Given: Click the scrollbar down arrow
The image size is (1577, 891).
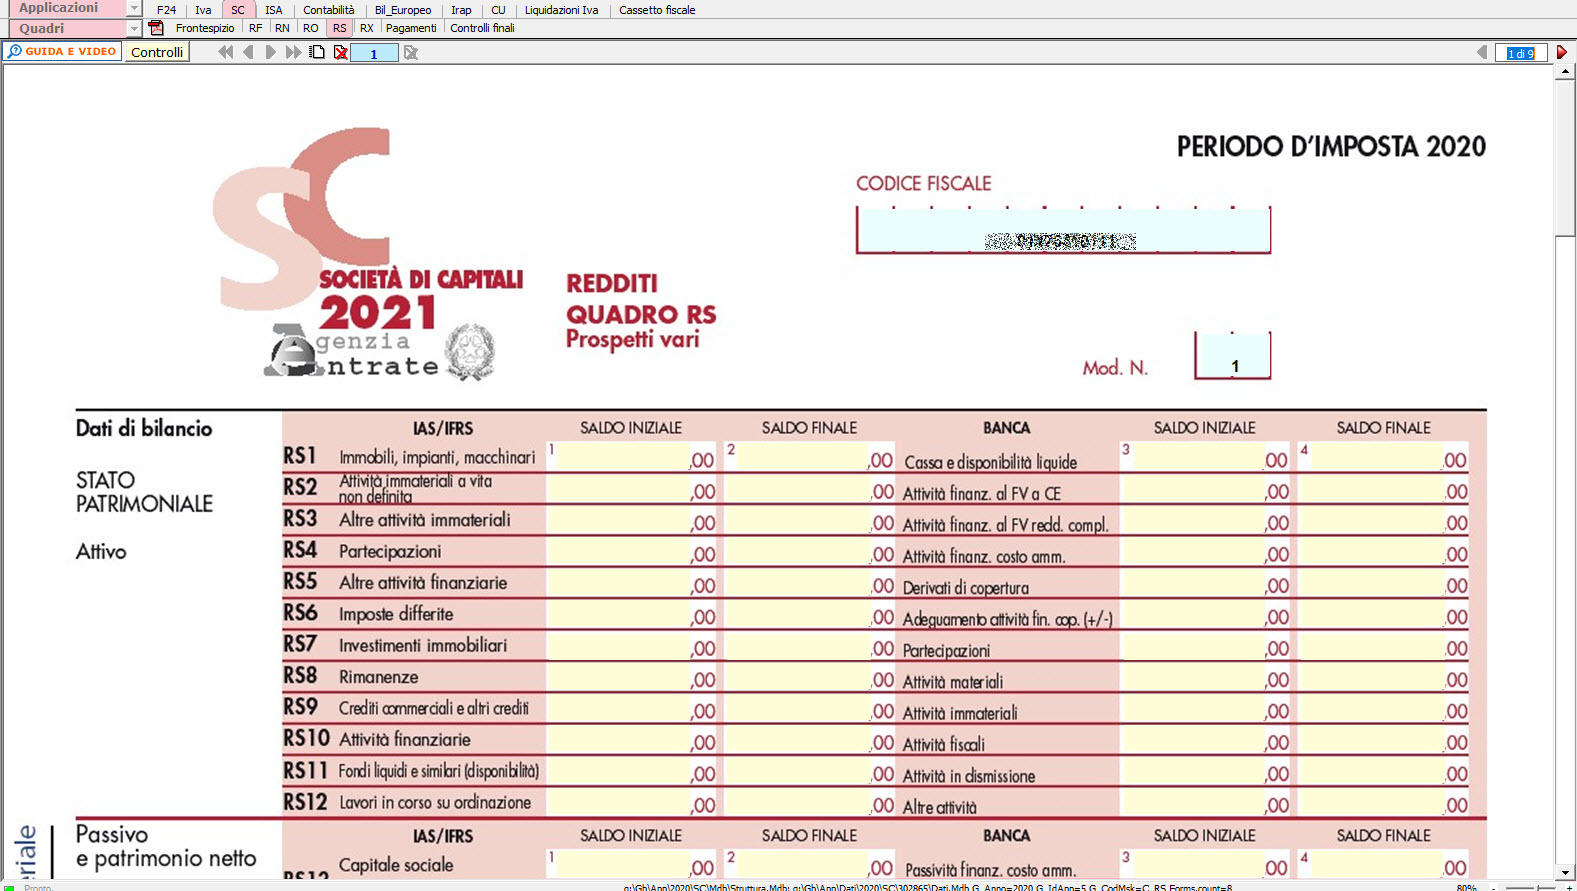Looking at the screenshot, I should [1565, 872].
